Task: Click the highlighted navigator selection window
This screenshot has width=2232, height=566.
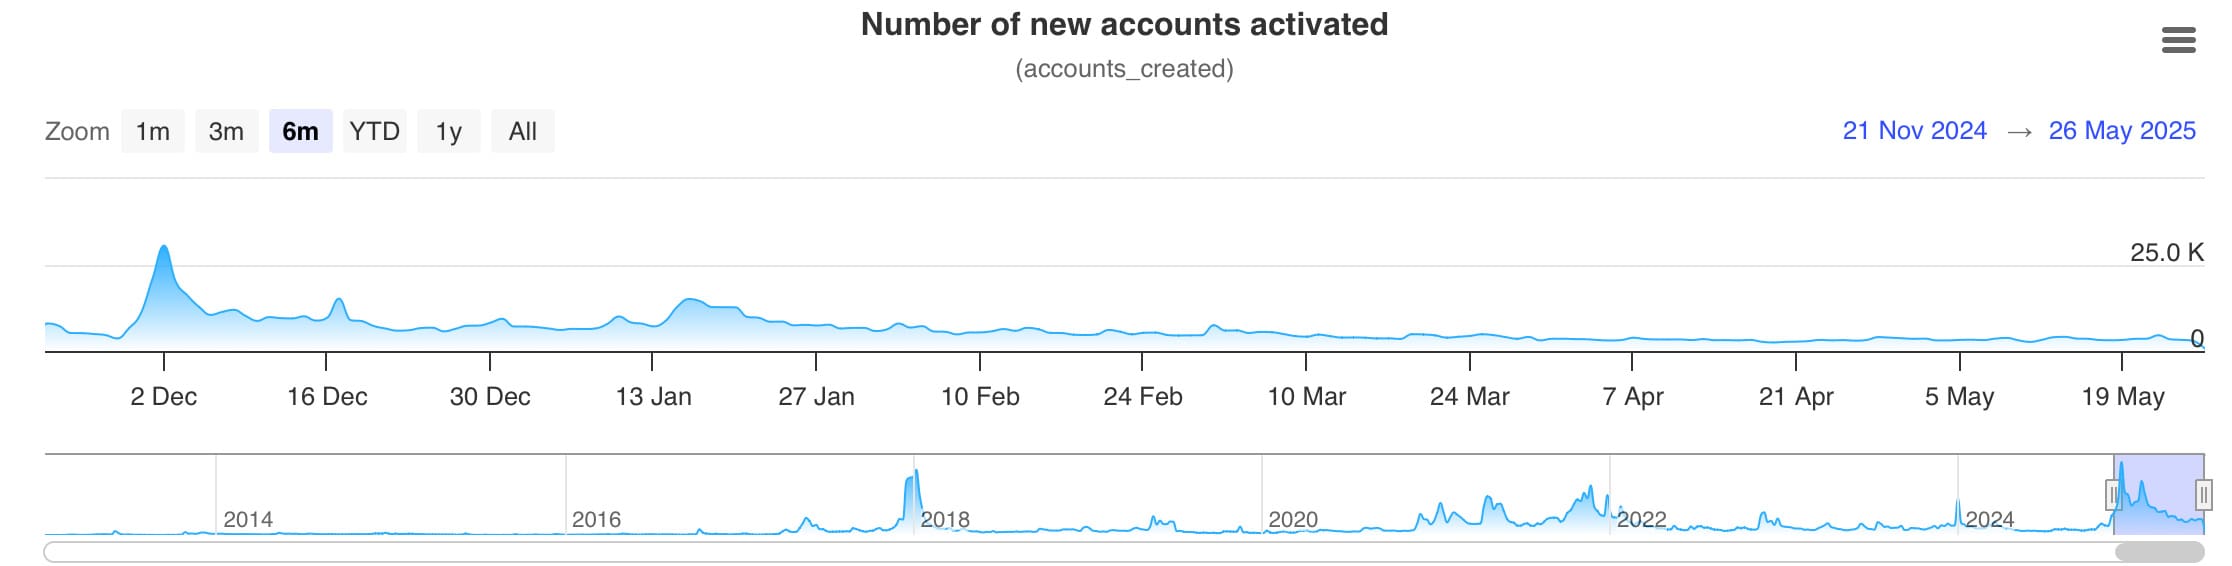Action: tap(2159, 495)
